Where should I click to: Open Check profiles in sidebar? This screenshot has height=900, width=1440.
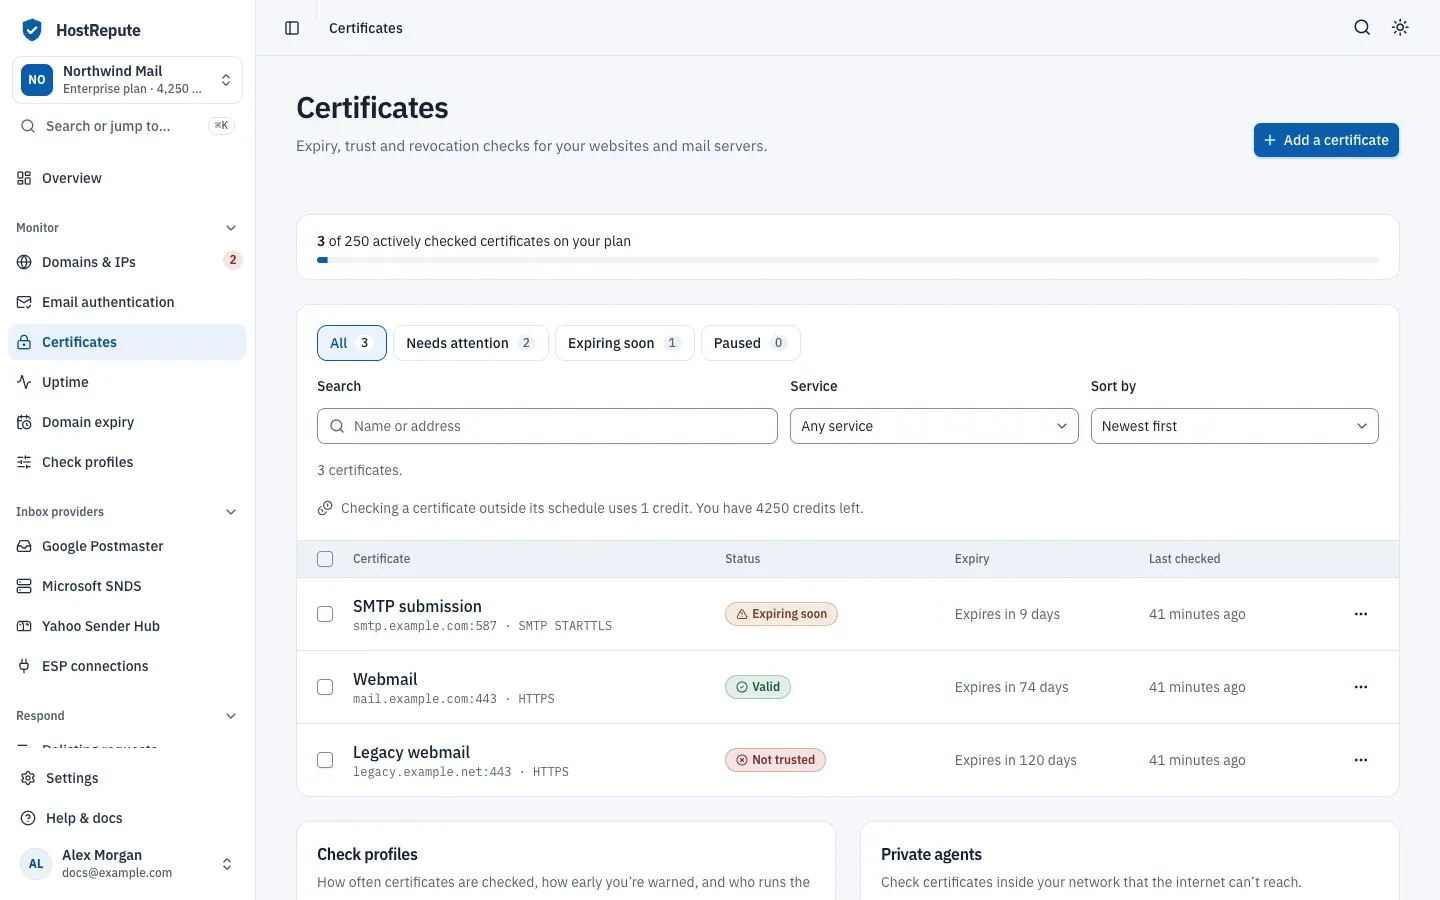click(127, 462)
